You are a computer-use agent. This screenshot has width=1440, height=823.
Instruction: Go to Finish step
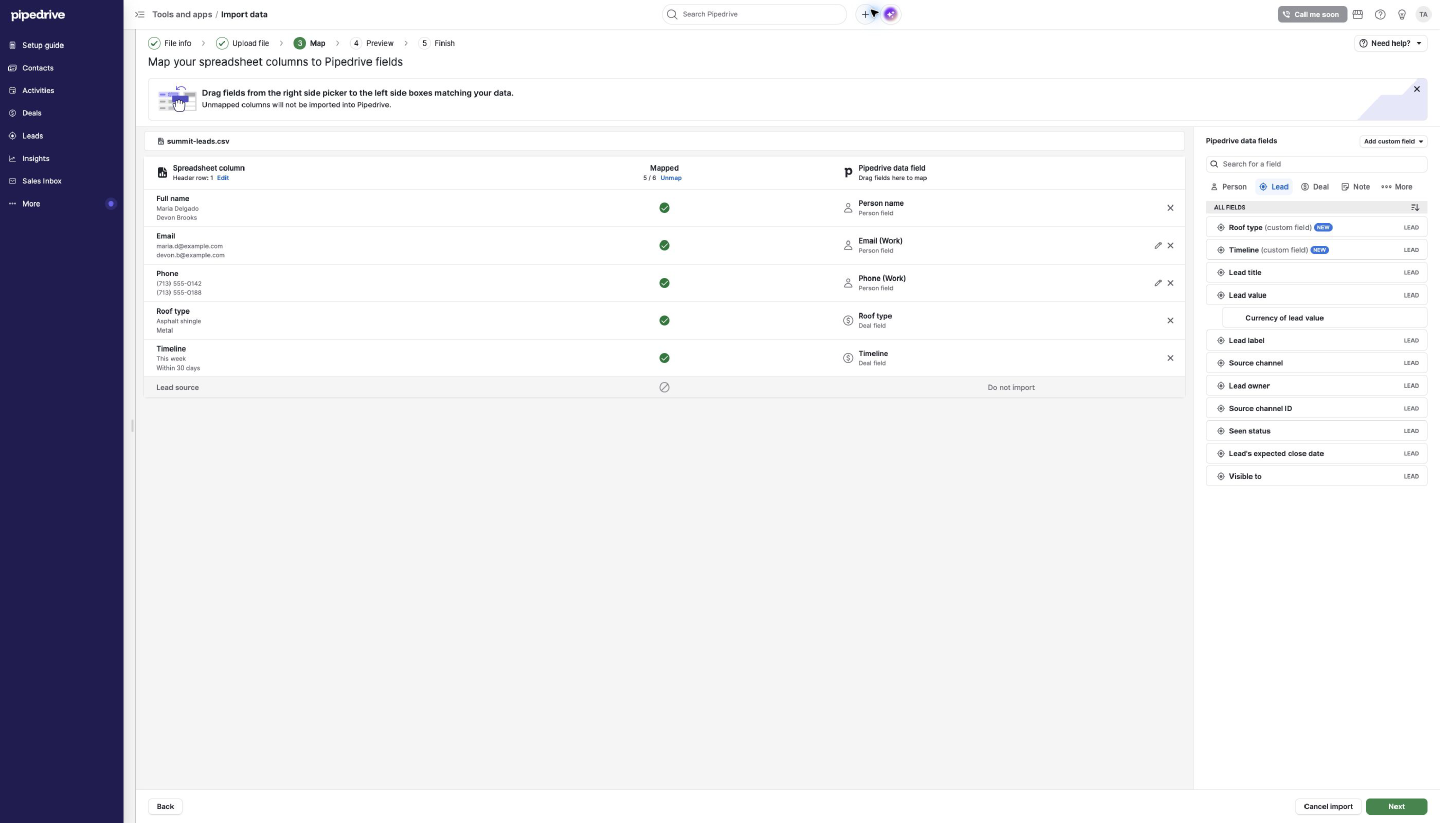click(x=437, y=43)
